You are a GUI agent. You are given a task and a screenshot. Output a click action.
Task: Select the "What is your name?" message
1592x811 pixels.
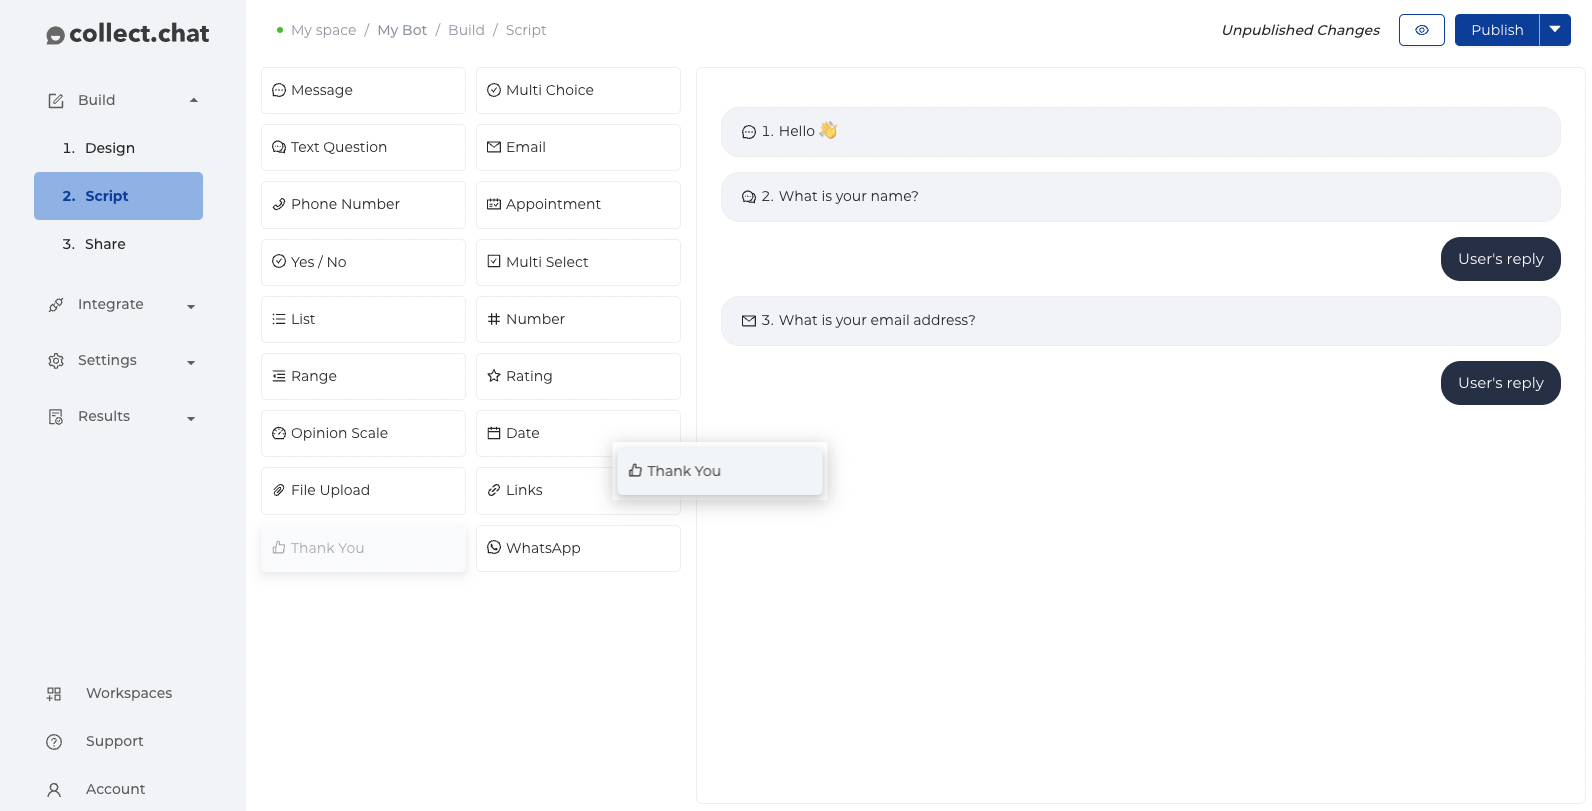point(1140,197)
